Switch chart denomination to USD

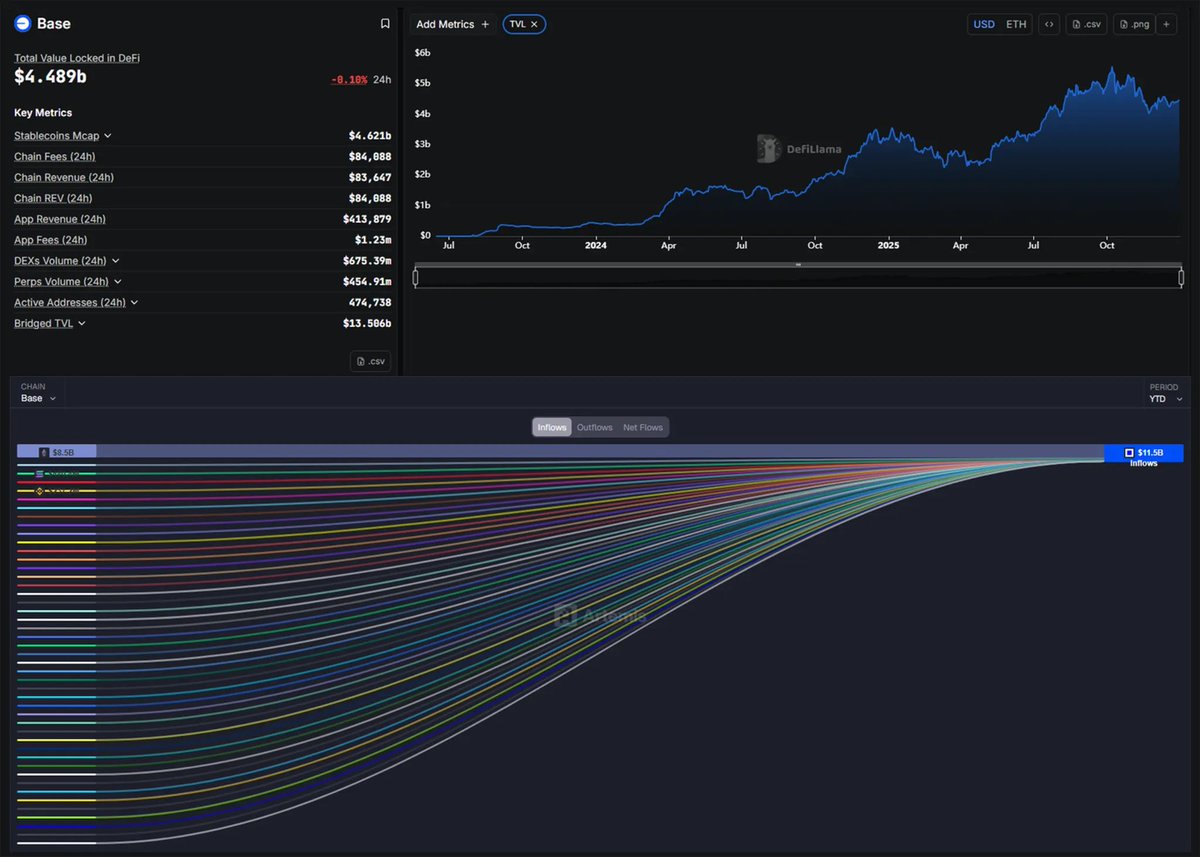click(984, 24)
